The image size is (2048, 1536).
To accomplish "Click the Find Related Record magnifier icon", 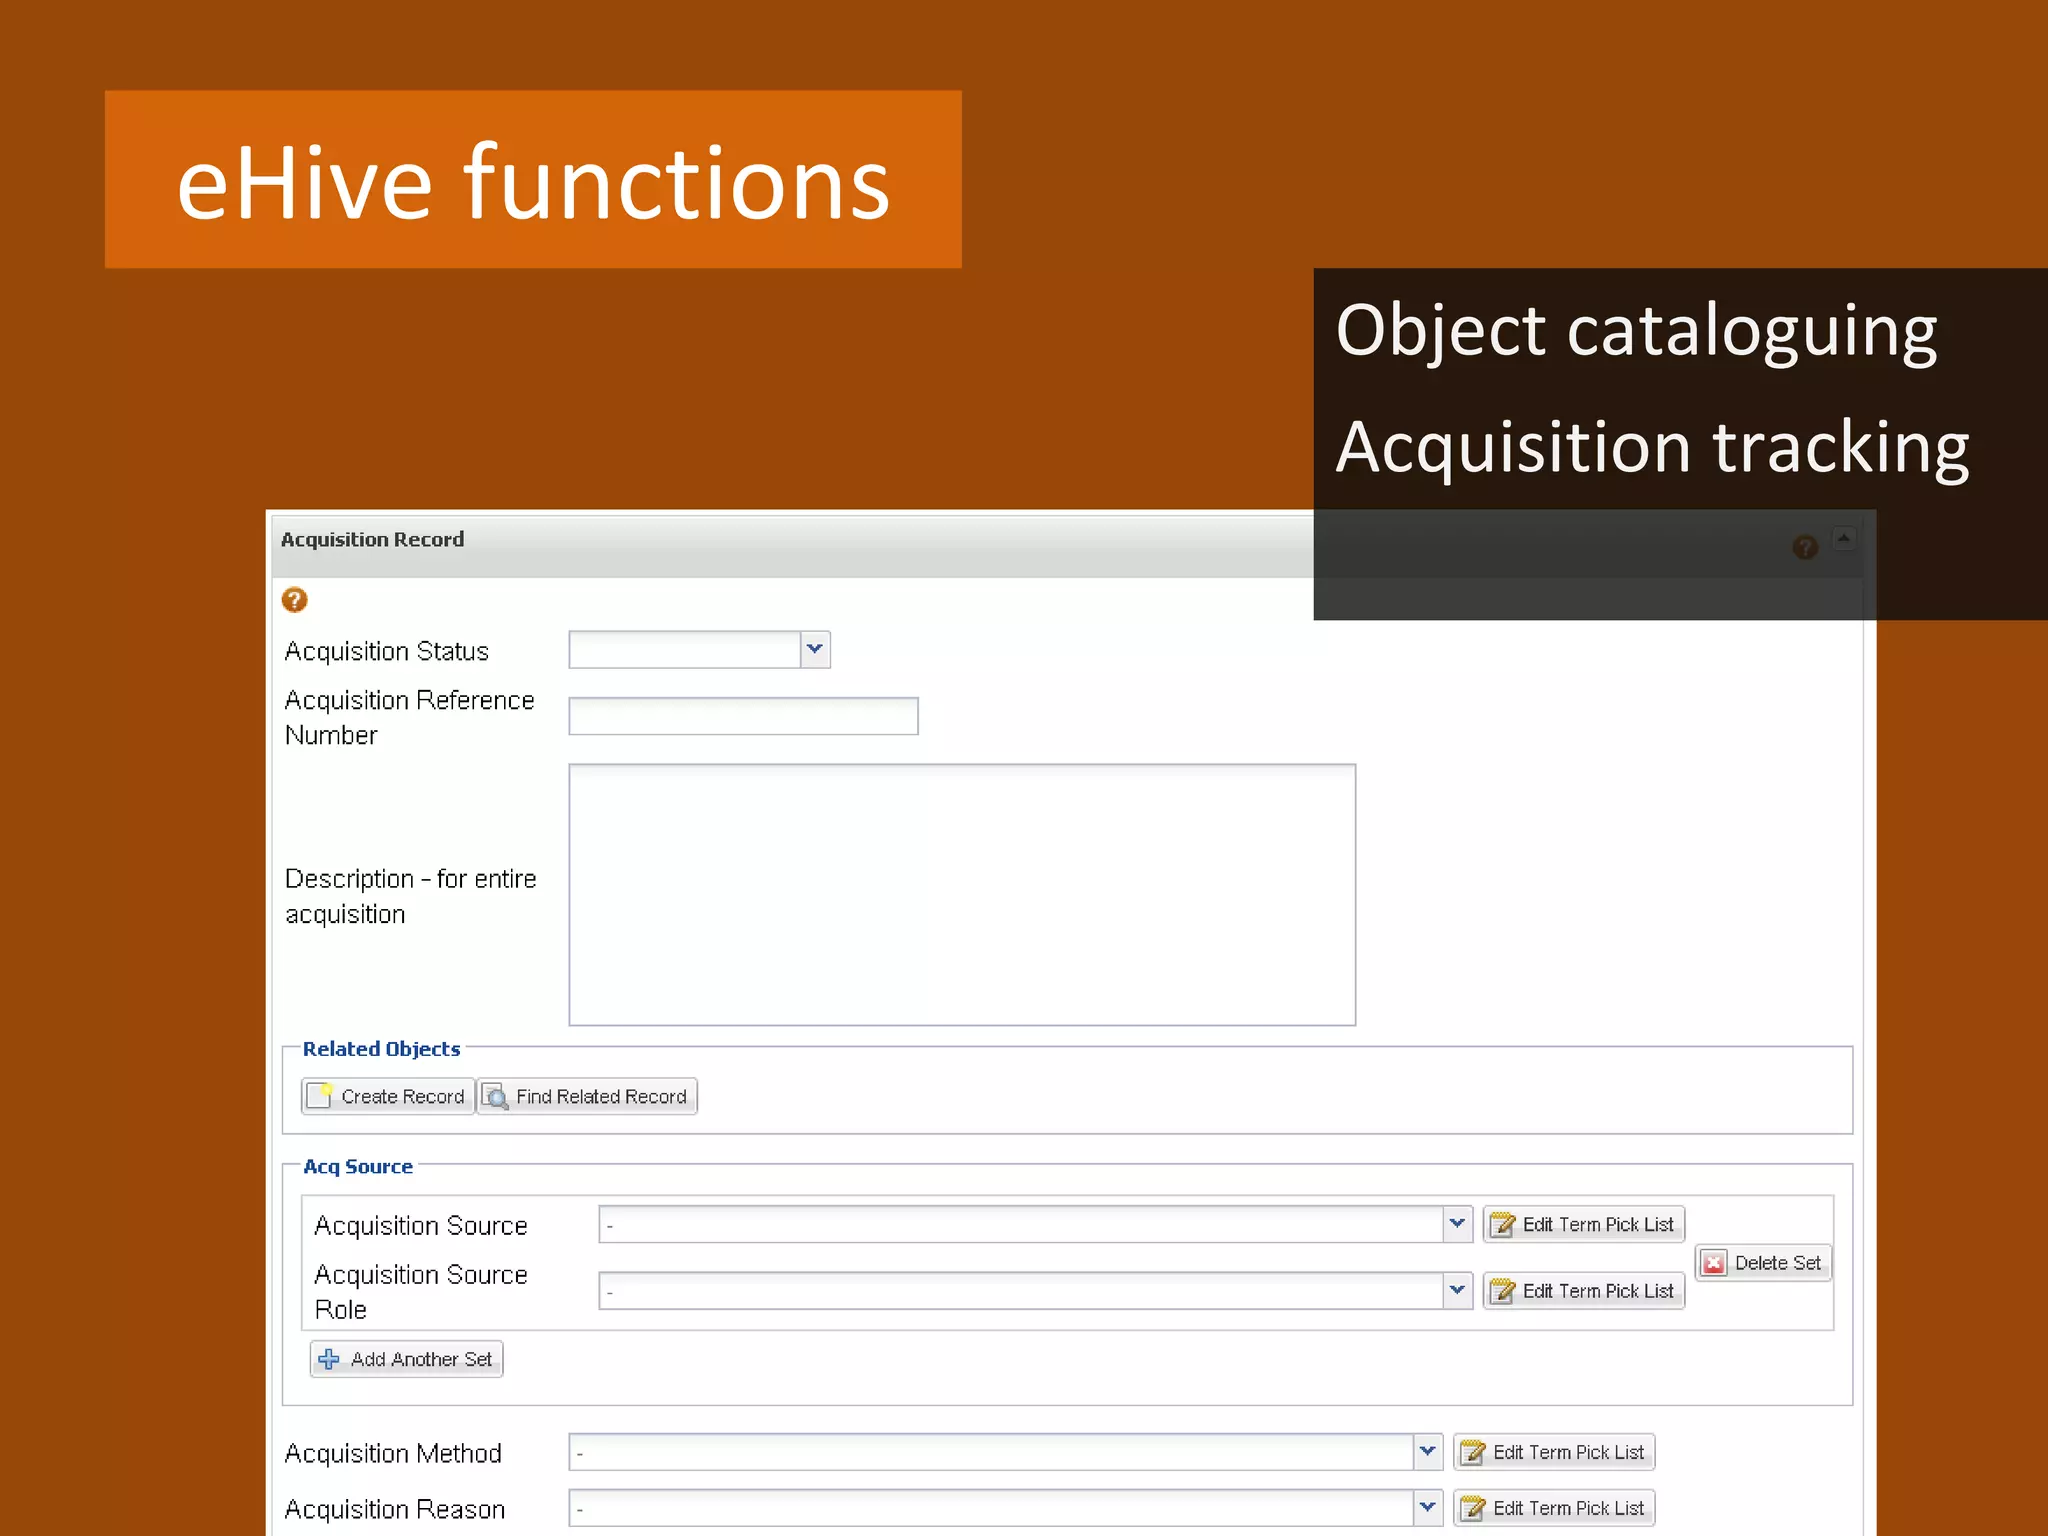I will (495, 1096).
